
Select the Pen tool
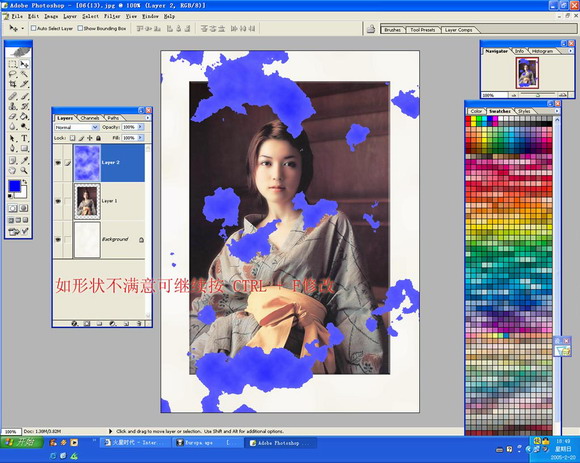point(13,148)
